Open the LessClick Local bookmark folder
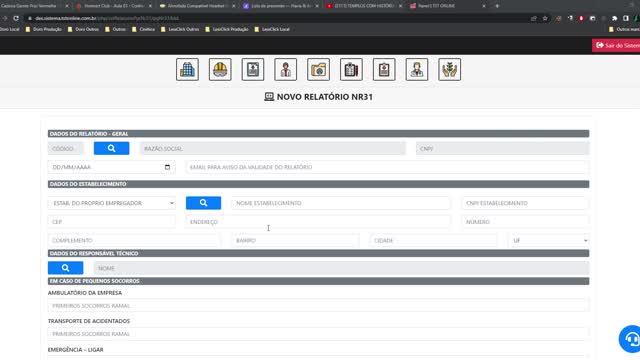 272,29
